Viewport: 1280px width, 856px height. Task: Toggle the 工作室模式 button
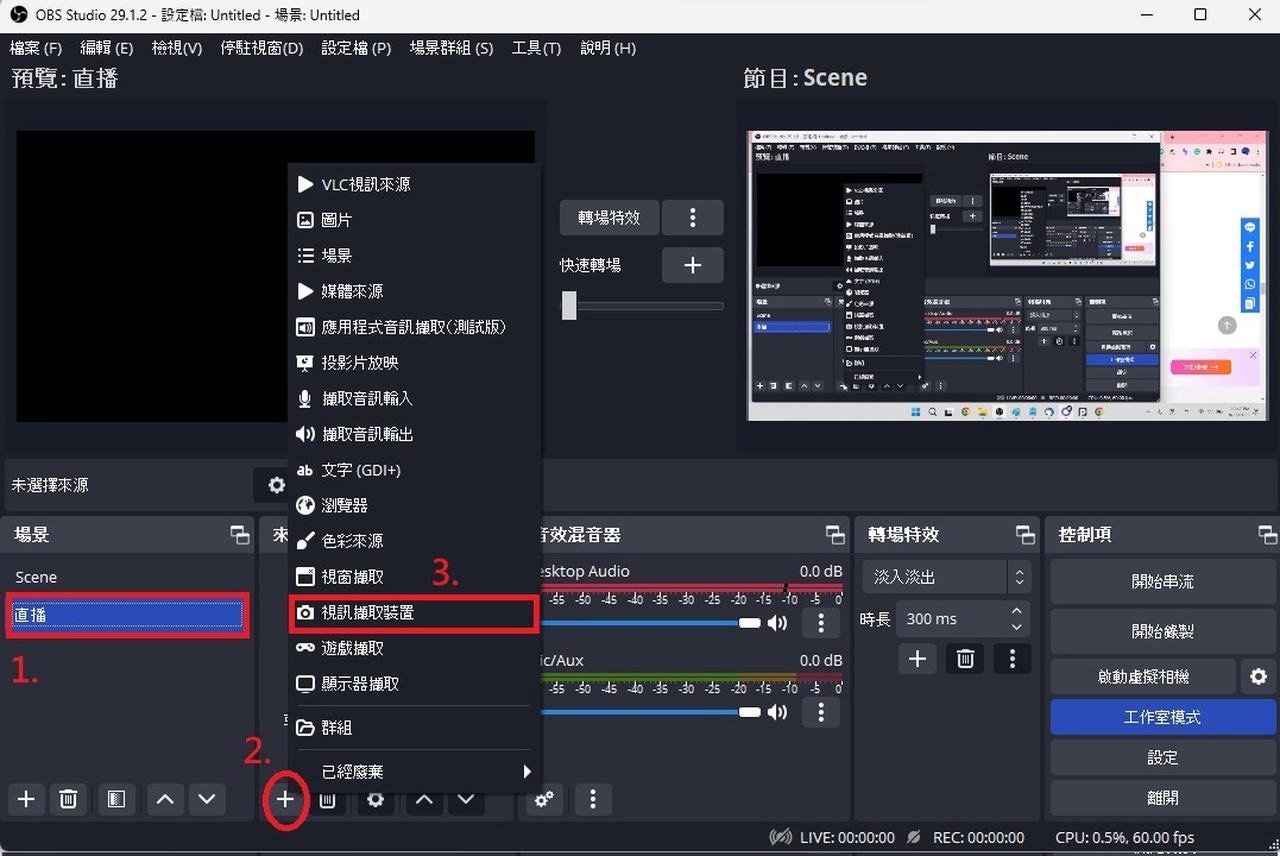pos(1163,717)
